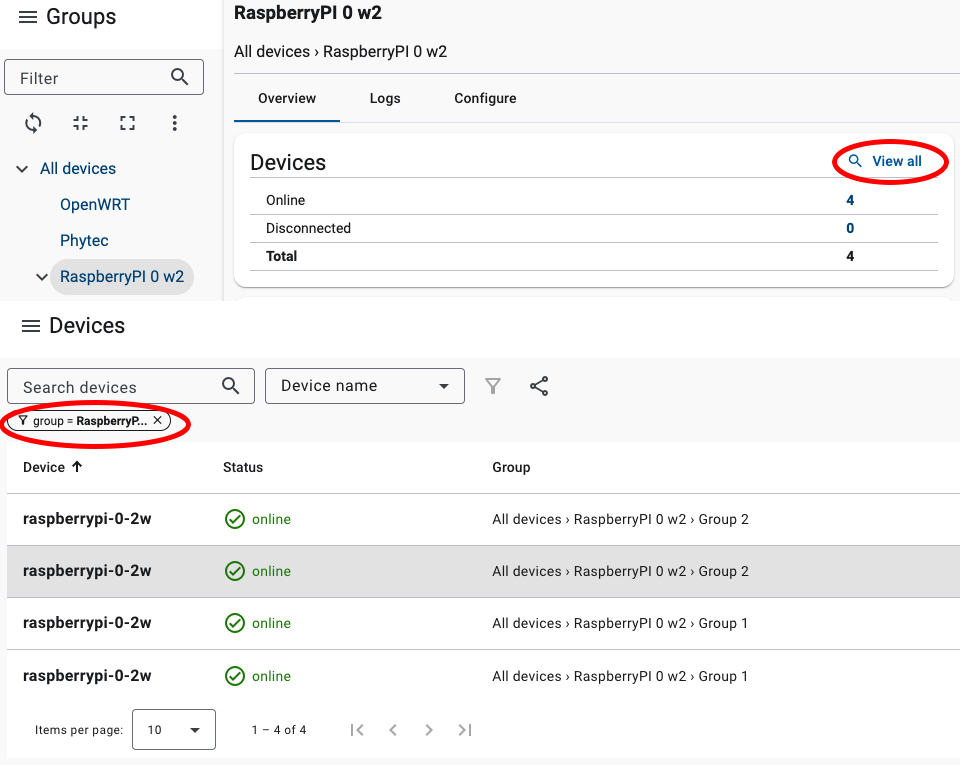Switch to the Logs tab
Screen dimensions: 960x765
tap(385, 98)
